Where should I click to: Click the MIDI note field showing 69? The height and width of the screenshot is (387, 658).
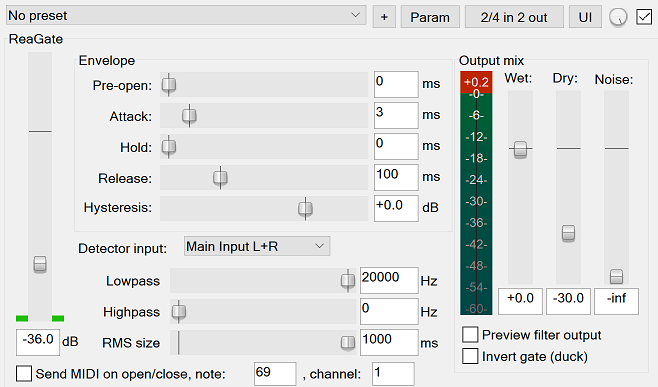coord(275,374)
